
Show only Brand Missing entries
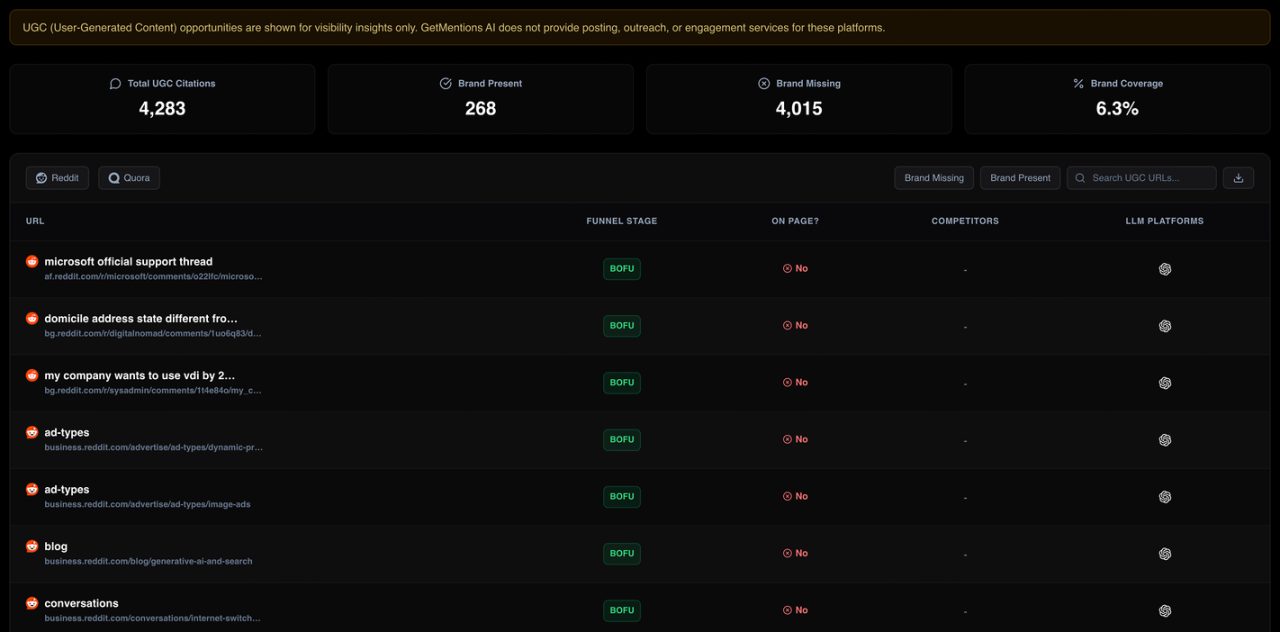934,178
